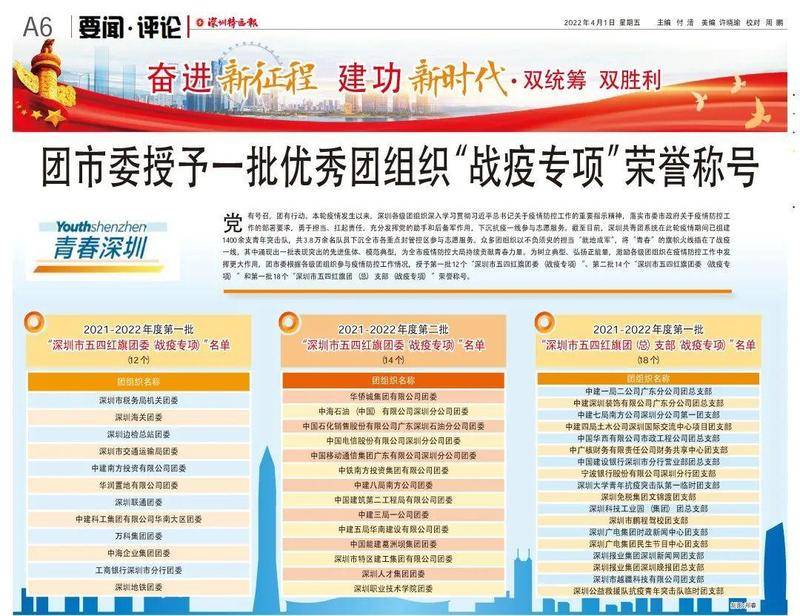The image size is (800, 616).
Task: Select the row "宁波银行股份有限公司深圳分行团支部"
Action: [x=648, y=474]
